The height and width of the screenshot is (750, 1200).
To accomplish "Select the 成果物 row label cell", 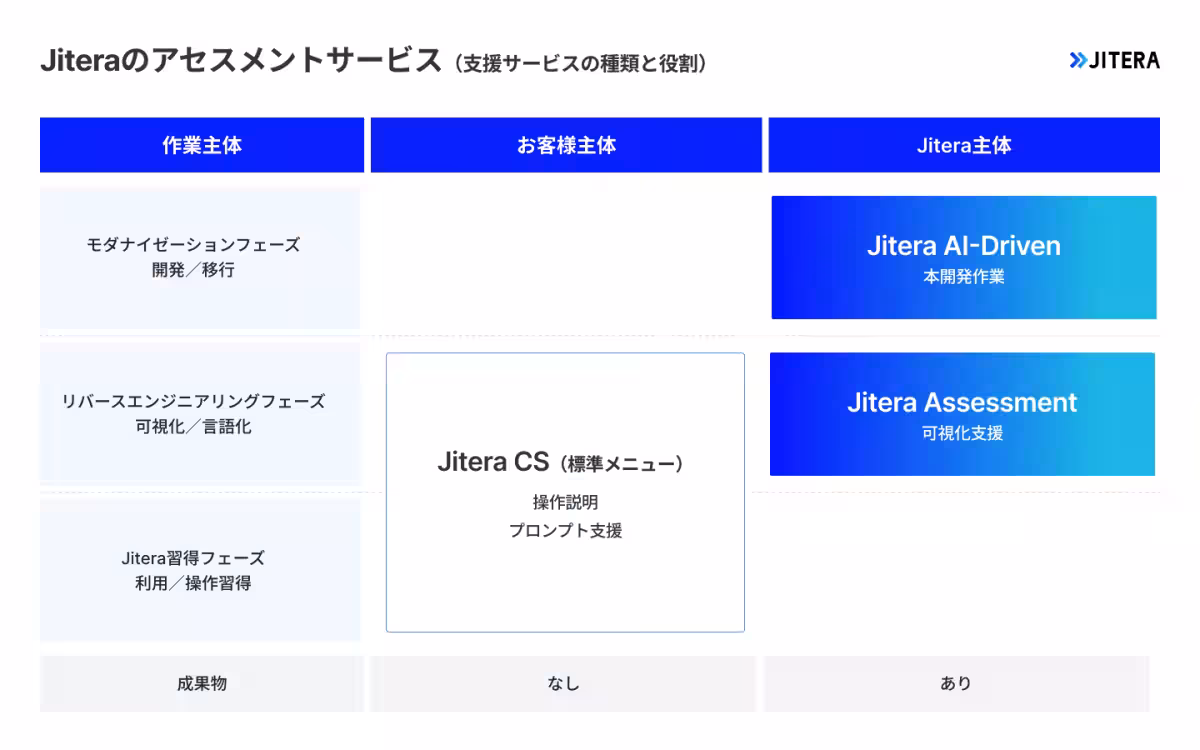I will coord(202,684).
